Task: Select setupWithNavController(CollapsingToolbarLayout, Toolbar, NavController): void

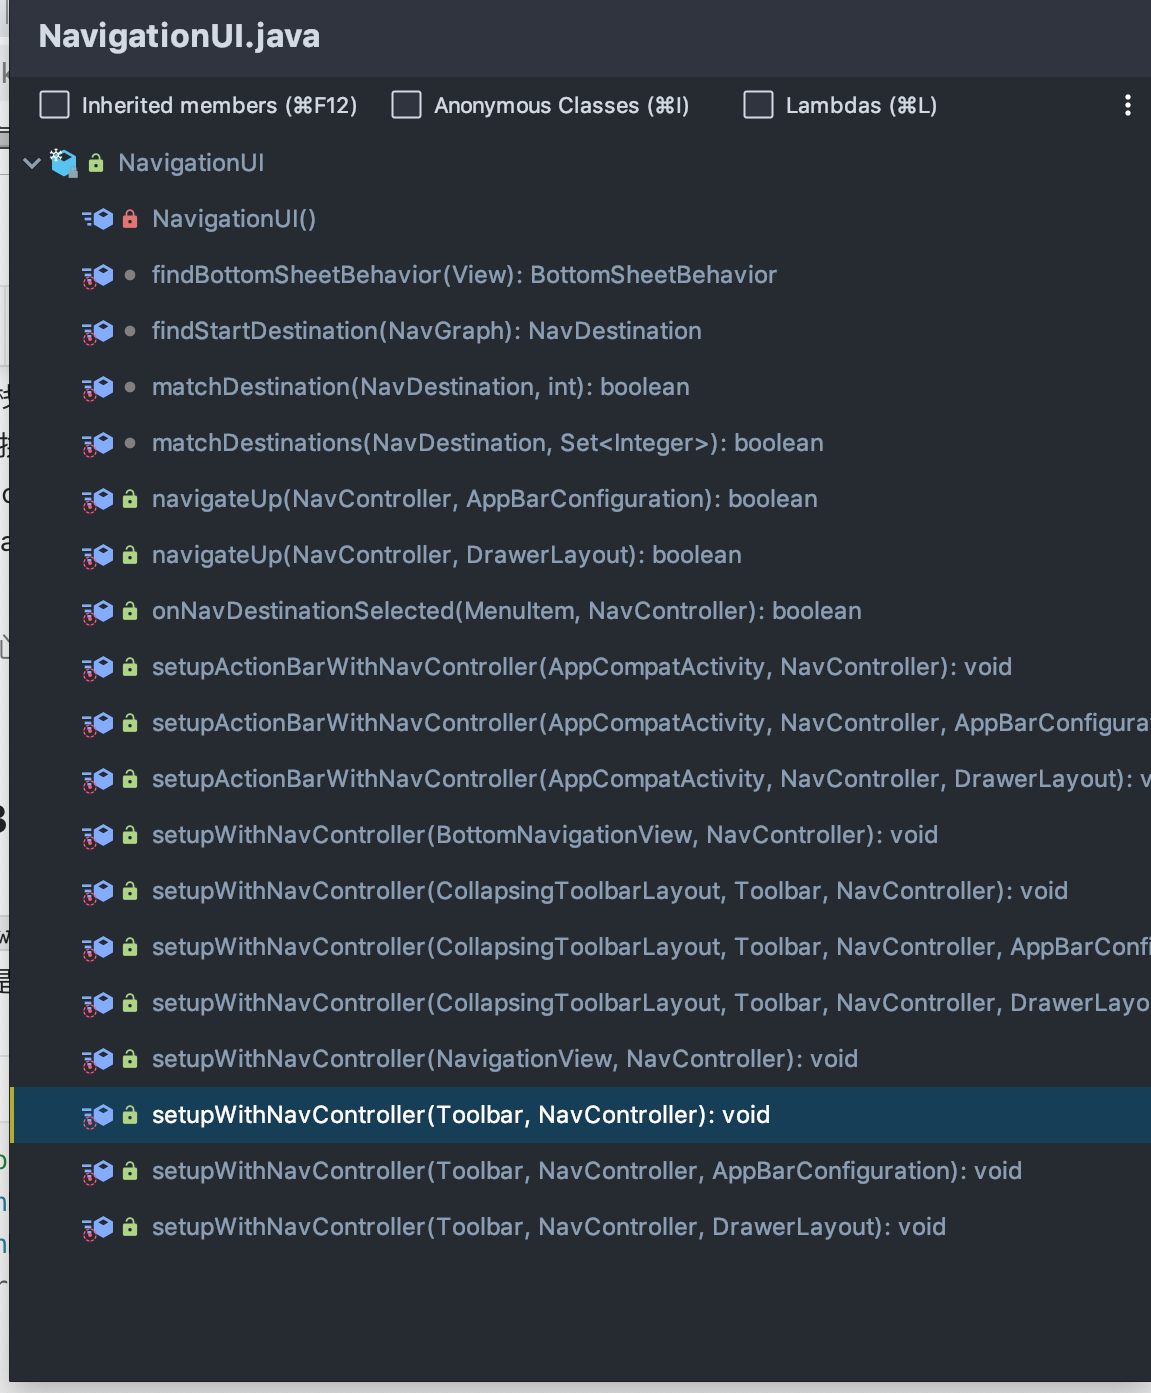Action: tap(580, 891)
